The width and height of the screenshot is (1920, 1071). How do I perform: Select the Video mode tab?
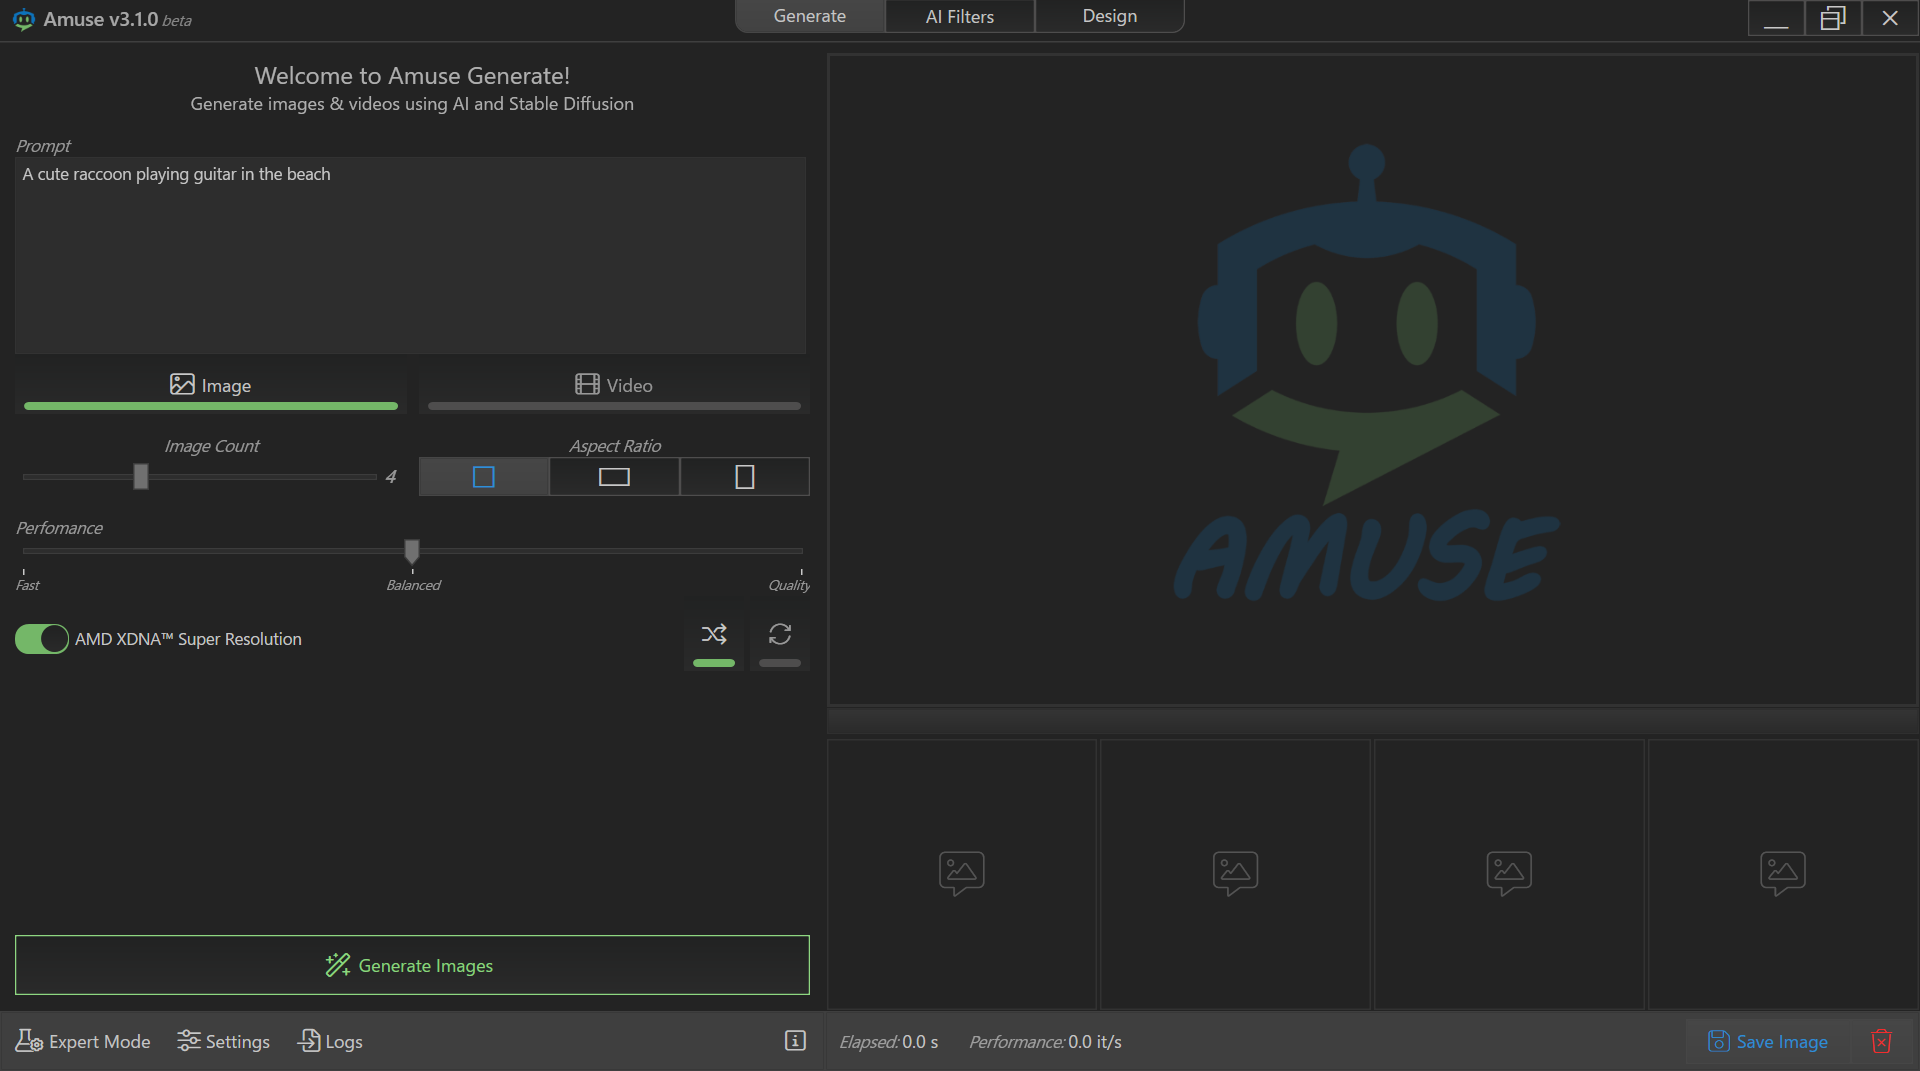(x=614, y=388)
